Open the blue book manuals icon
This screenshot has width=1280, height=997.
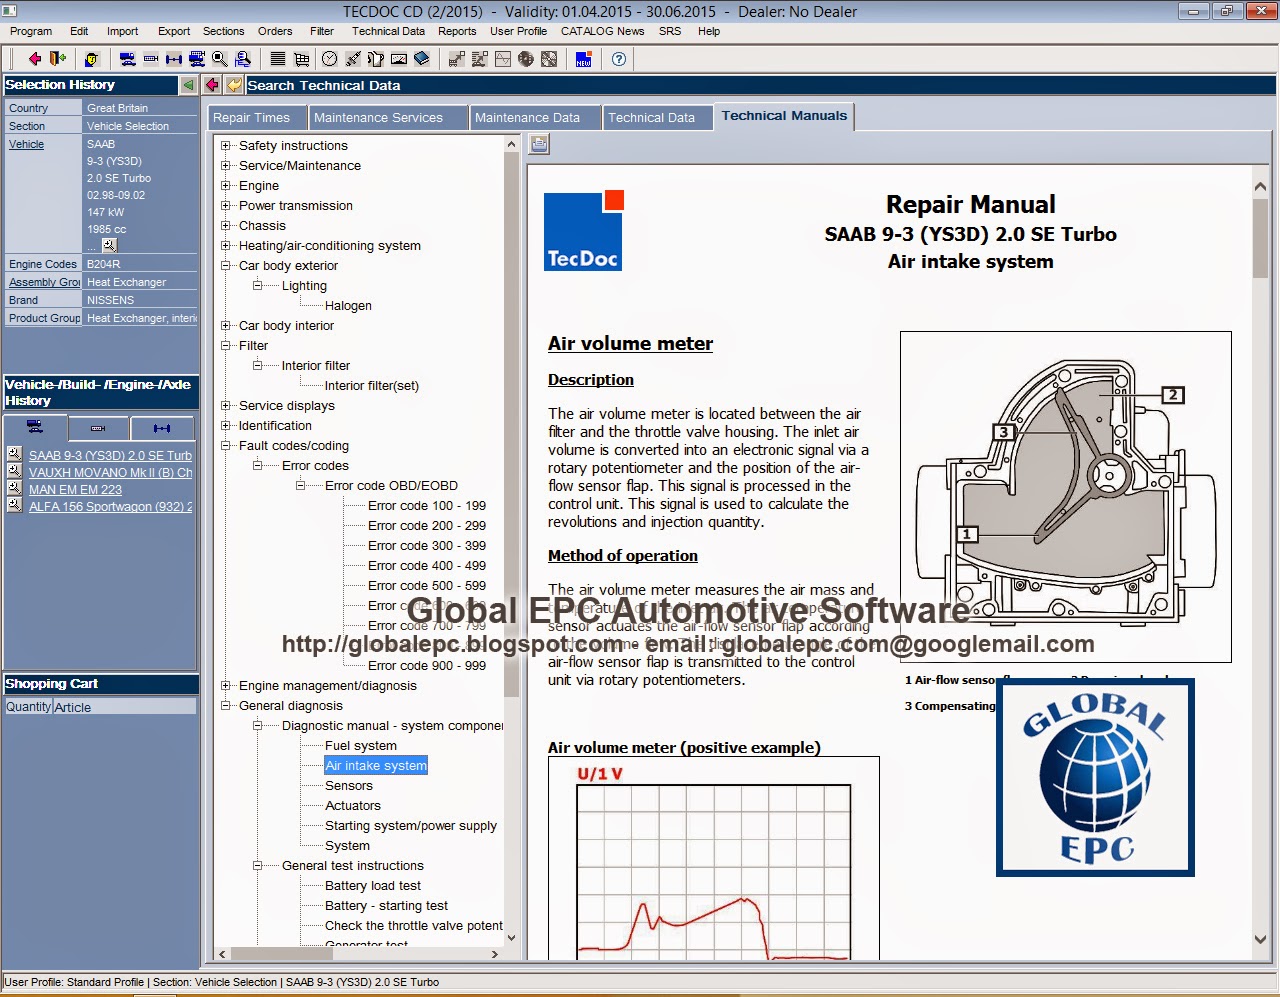point(422,59)
